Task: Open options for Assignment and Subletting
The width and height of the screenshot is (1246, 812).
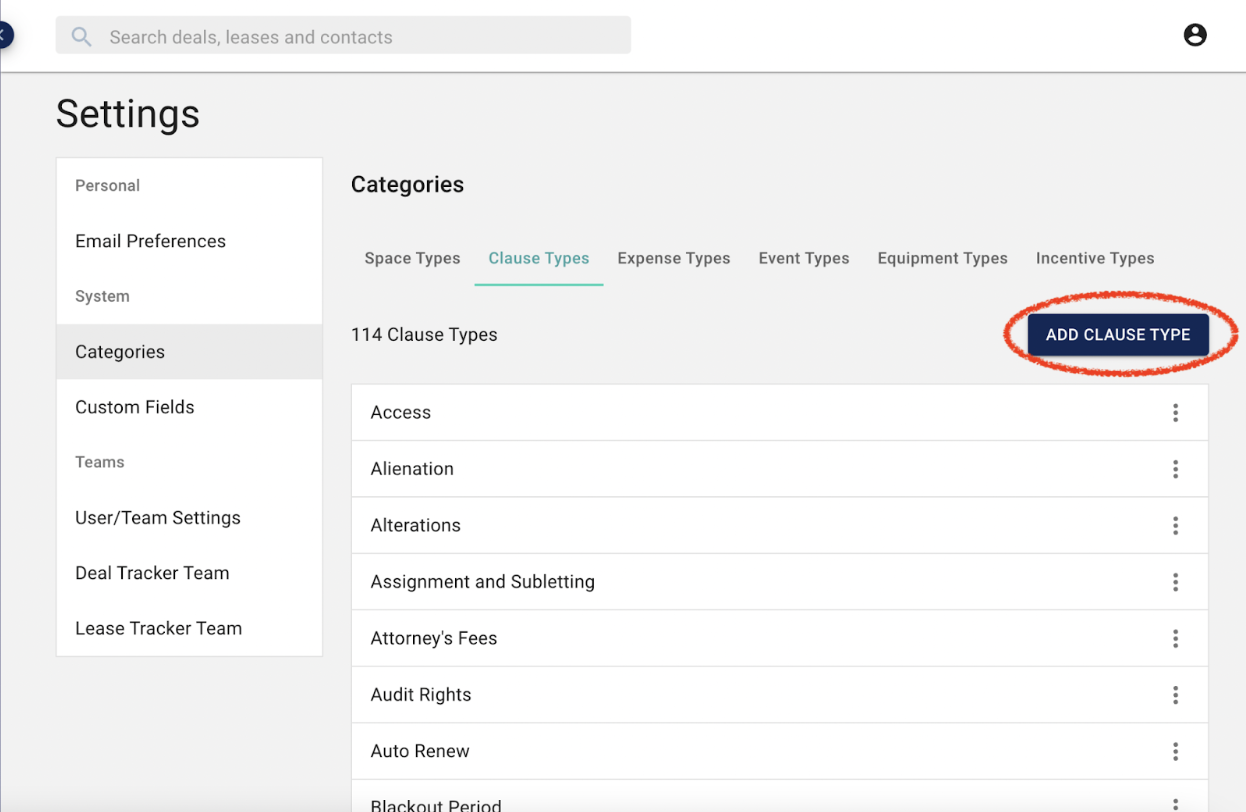Action: 1175,582
